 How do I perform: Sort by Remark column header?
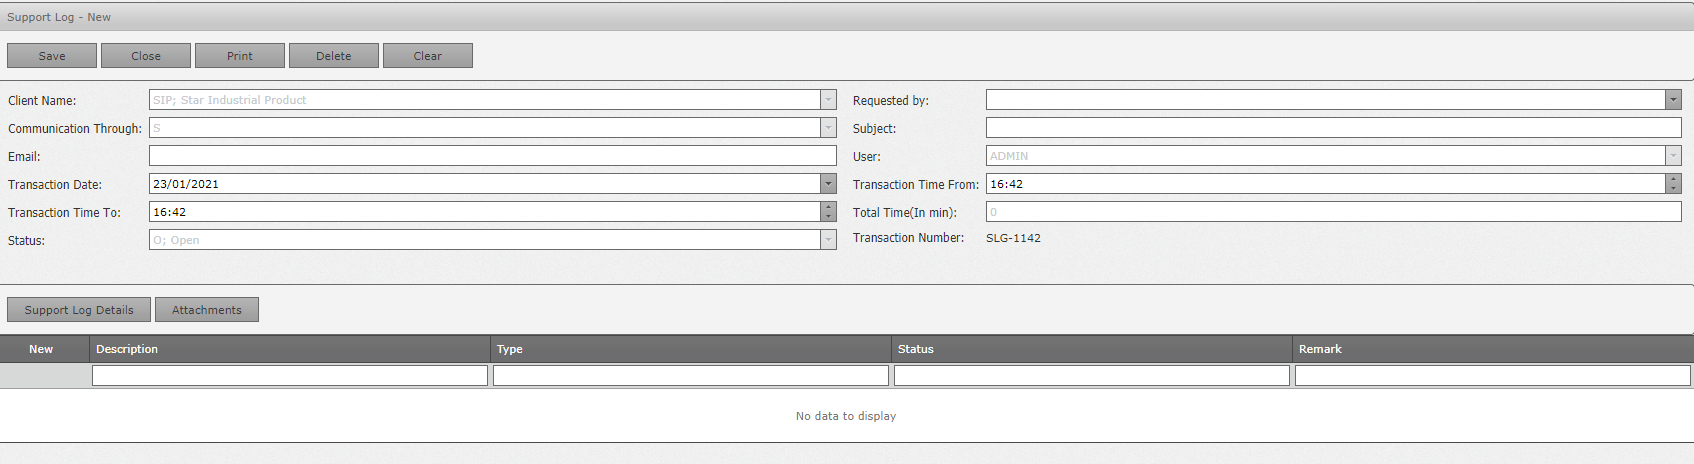[1493, 349]
